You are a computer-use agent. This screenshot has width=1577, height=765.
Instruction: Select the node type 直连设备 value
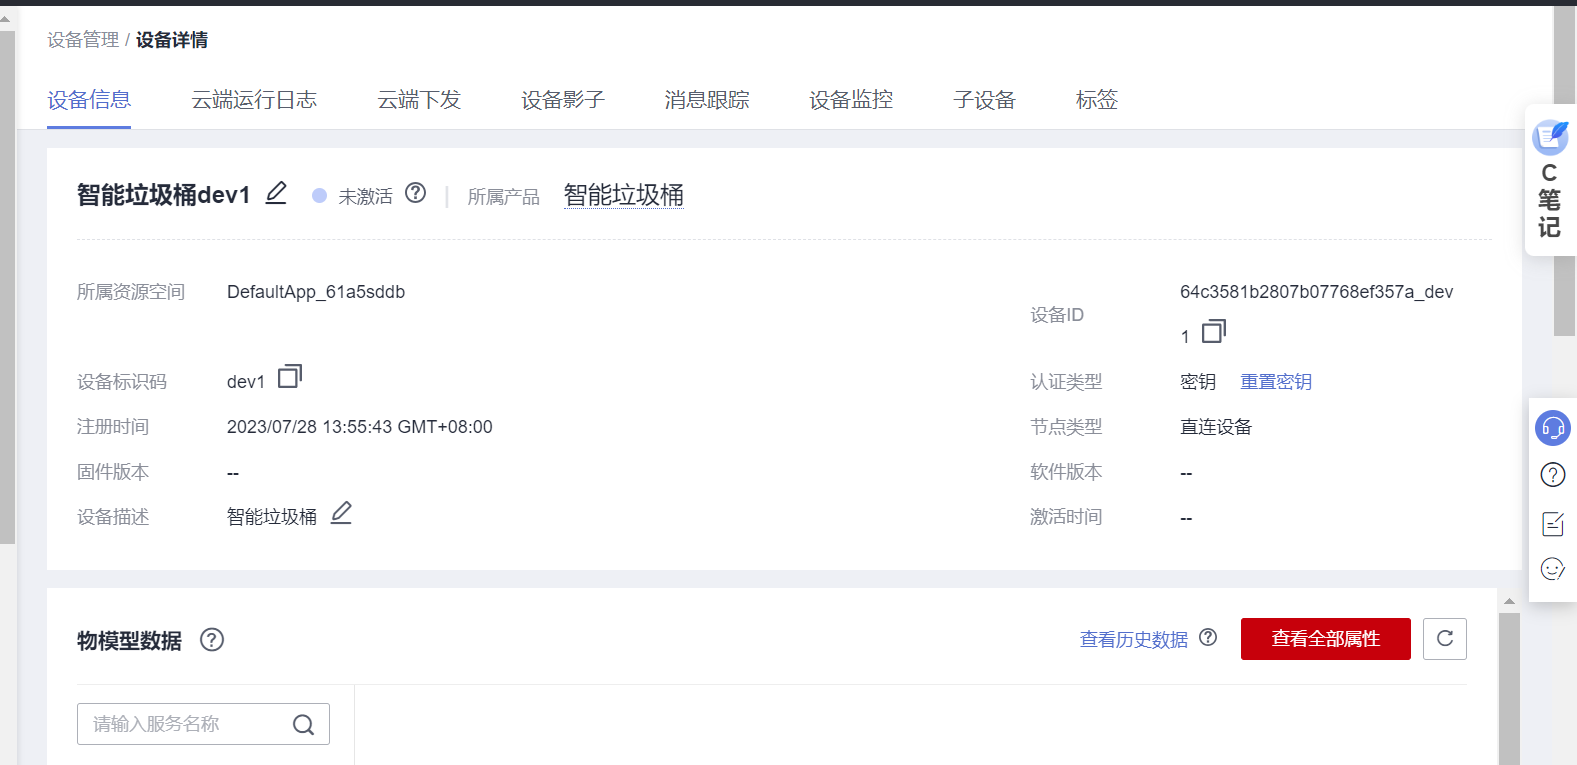tap(1216, 427)
